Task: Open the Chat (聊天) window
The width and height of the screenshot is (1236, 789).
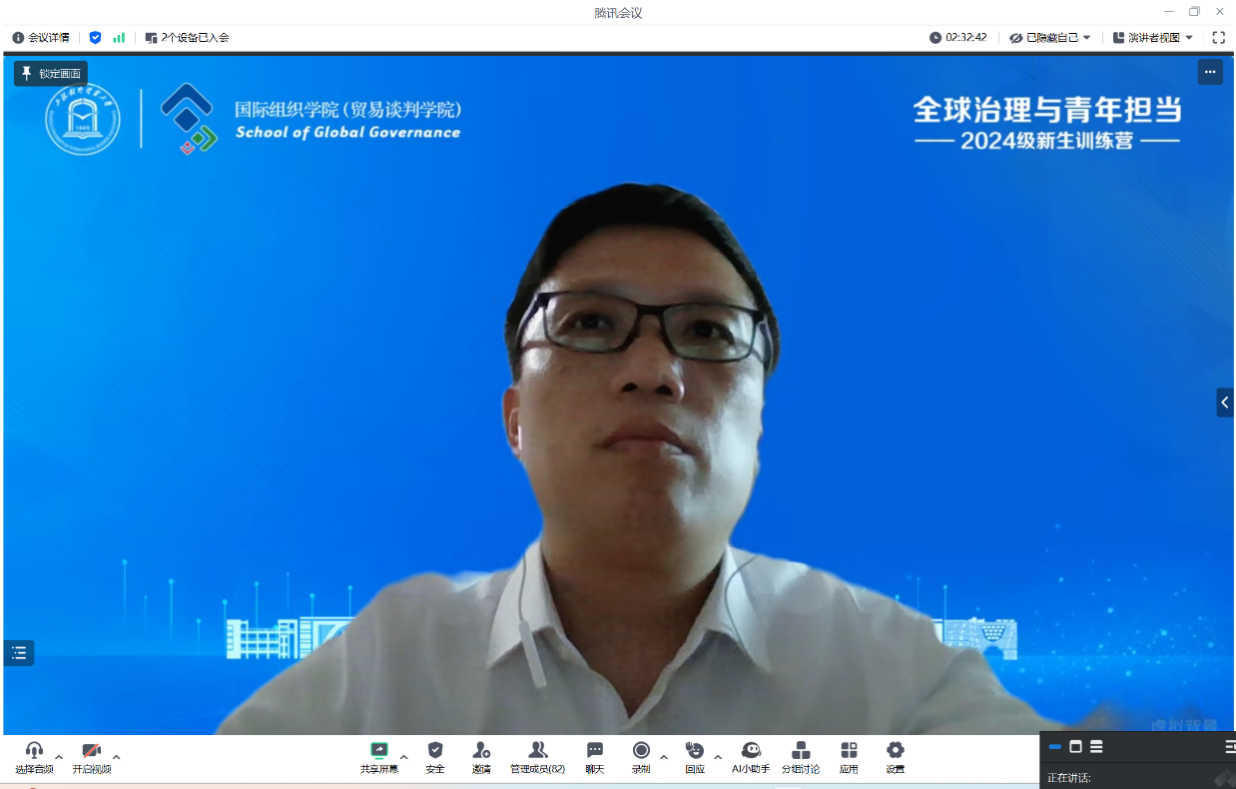Action: [595, 757]
